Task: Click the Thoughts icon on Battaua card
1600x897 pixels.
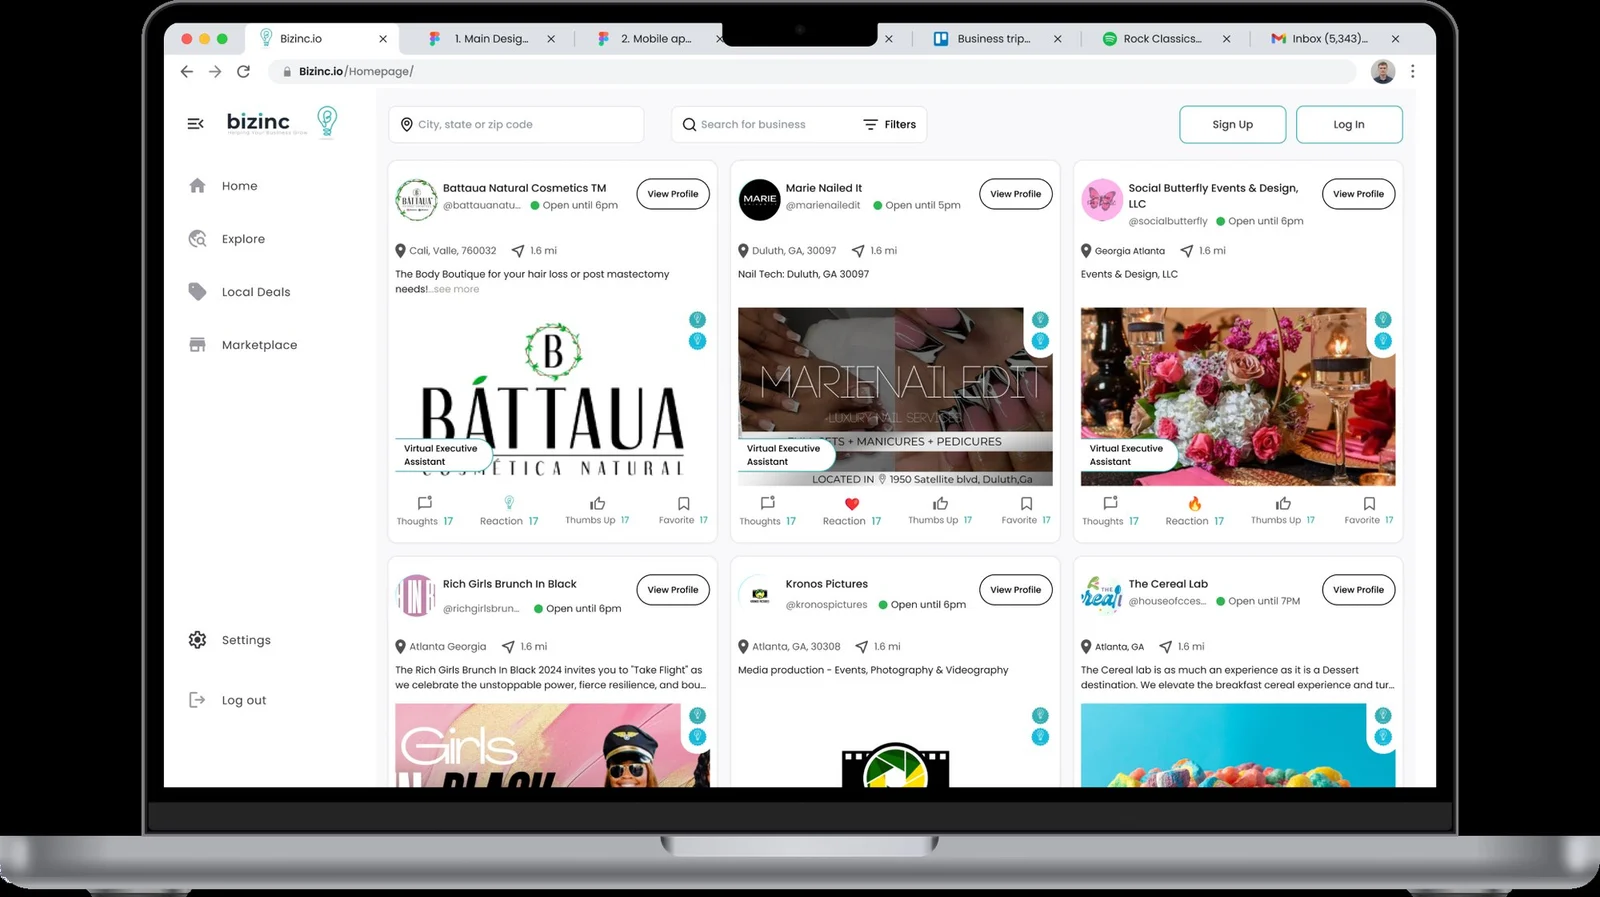Action: (425, 503)
